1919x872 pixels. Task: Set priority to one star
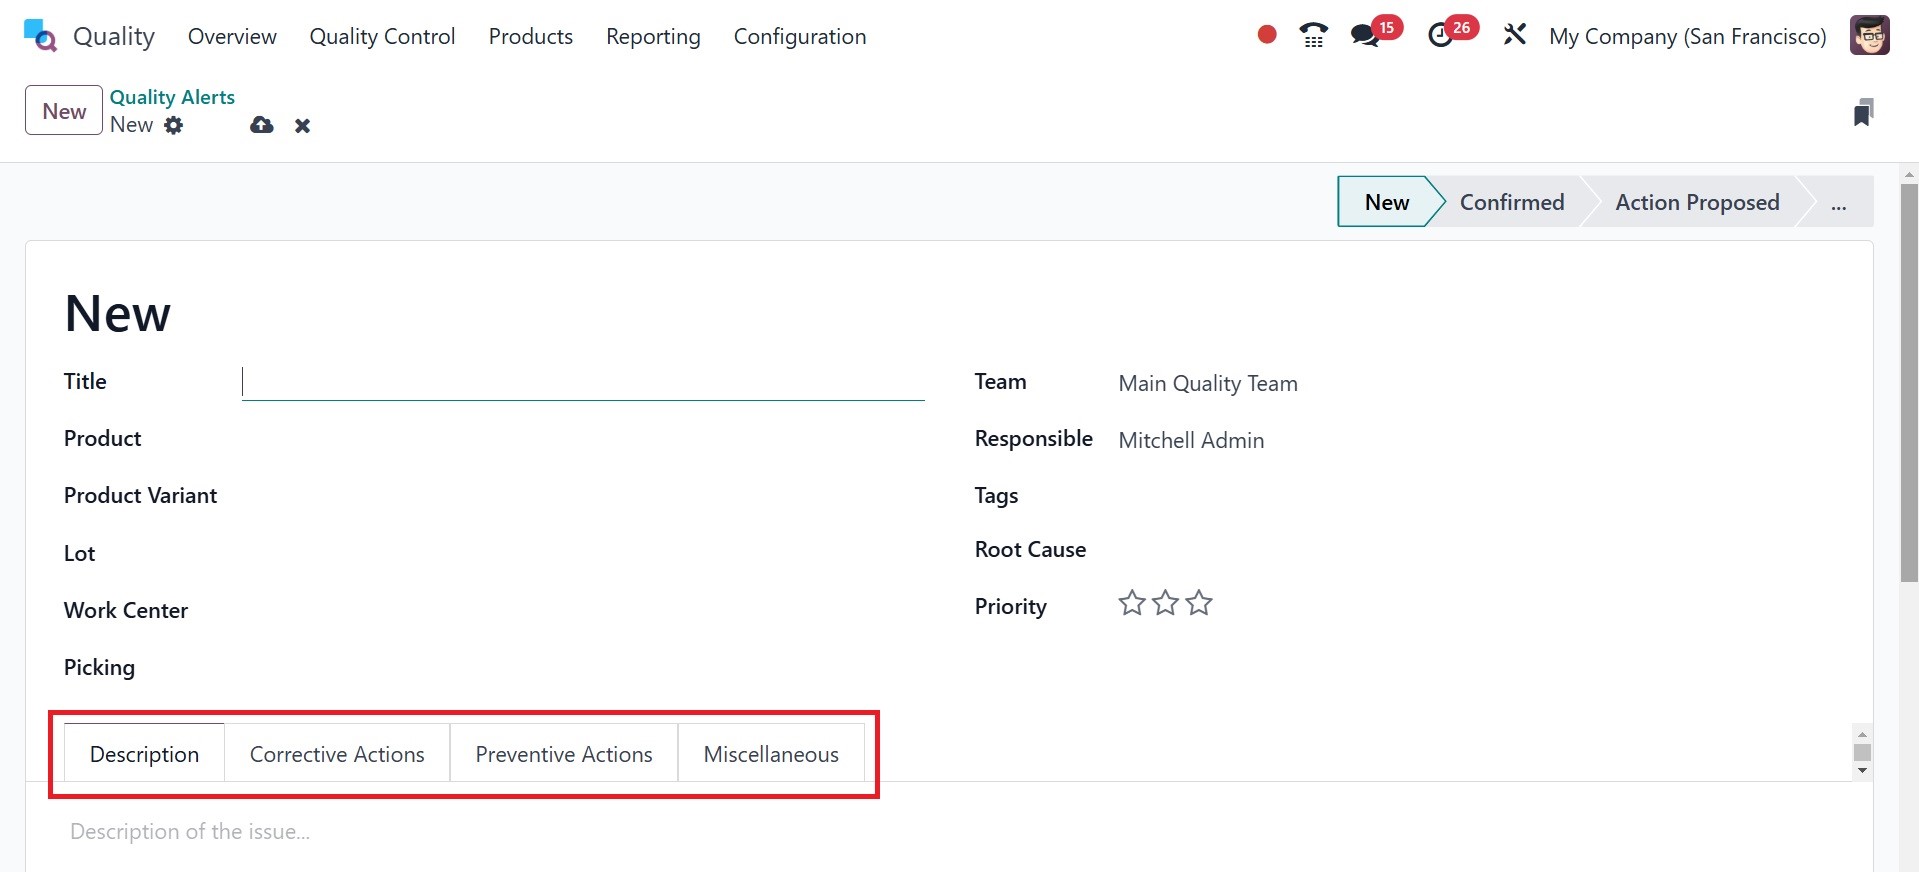point(1132,603)
